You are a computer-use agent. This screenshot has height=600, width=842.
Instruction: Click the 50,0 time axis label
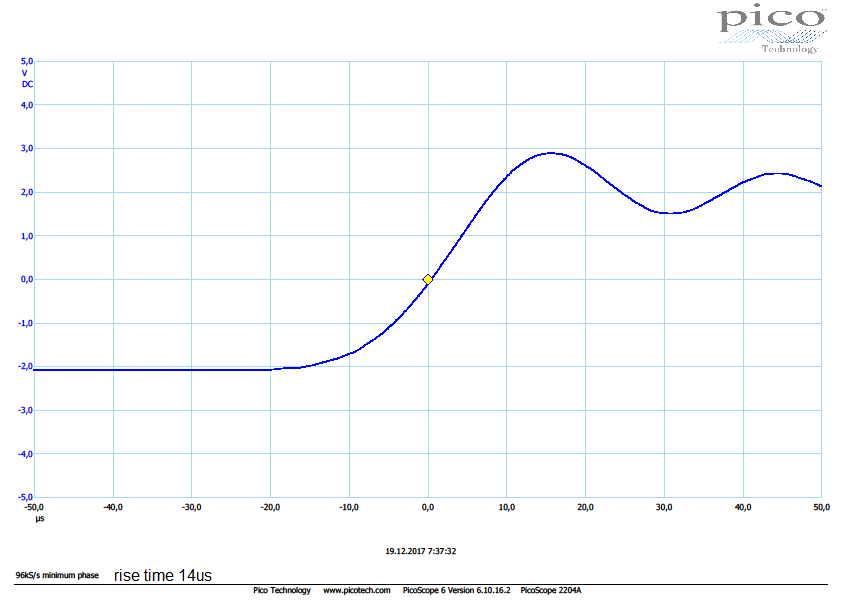tap(822, 507)
